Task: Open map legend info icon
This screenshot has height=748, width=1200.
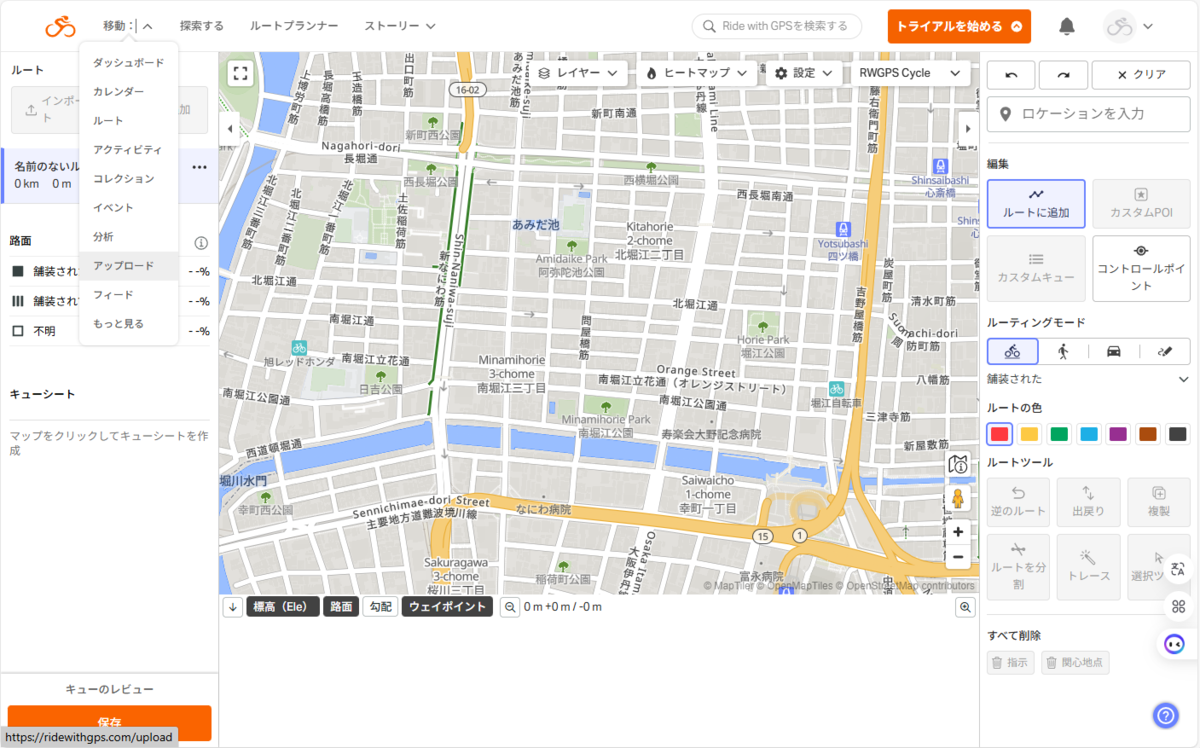Action: coord(958,464)
